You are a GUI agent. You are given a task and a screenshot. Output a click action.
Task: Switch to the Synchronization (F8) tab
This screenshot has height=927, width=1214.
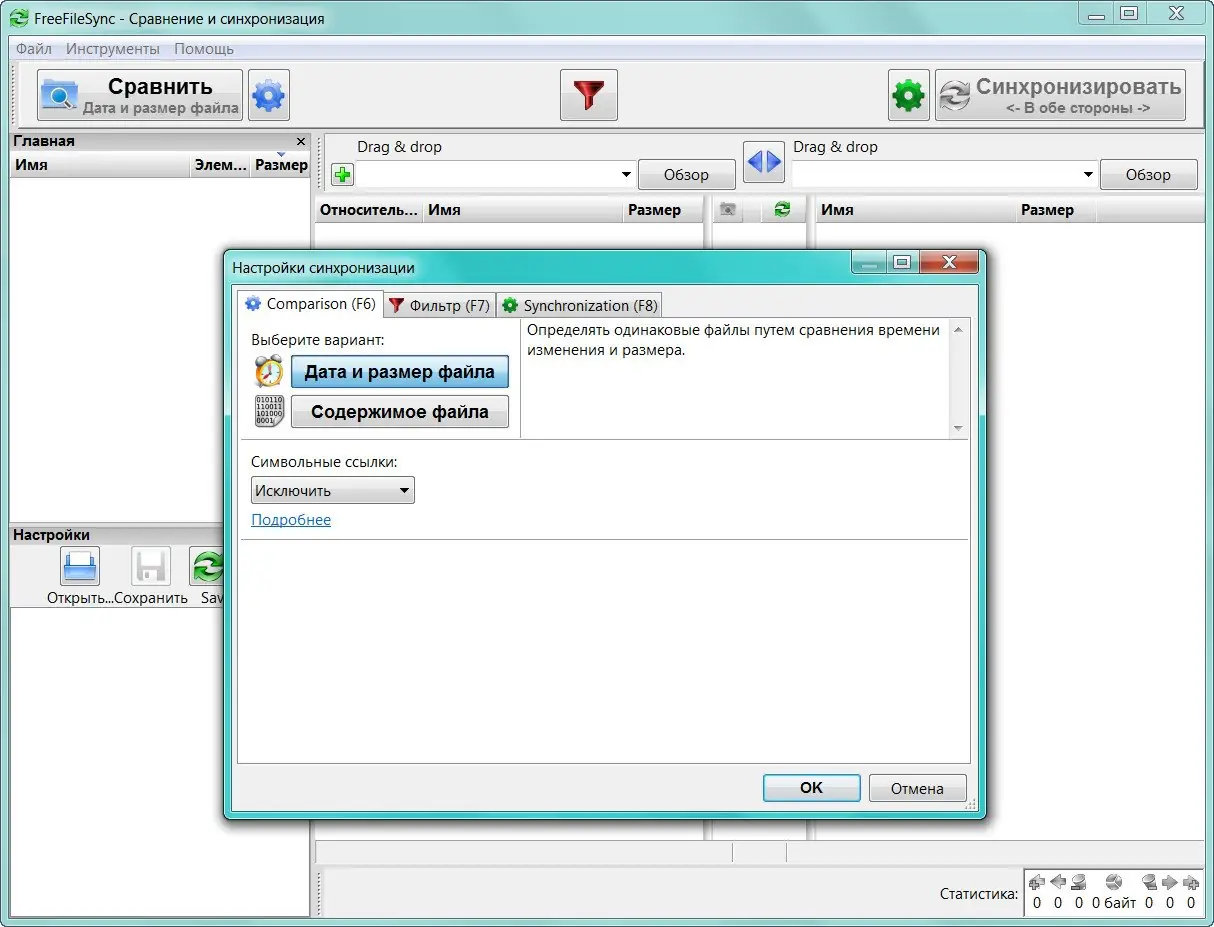579,306
